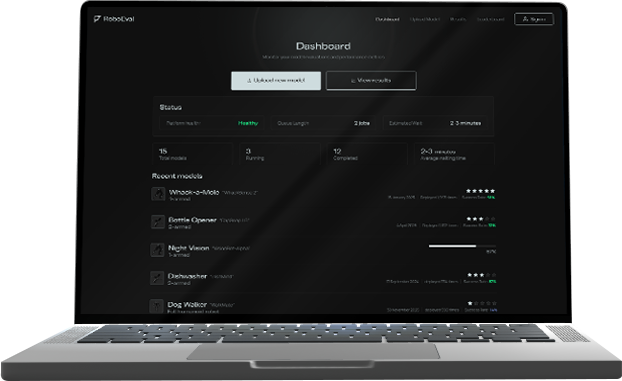622x381 pixels.
Task: Click the Estimated Wait 2-3 minutes value
Action: (465, 123)
